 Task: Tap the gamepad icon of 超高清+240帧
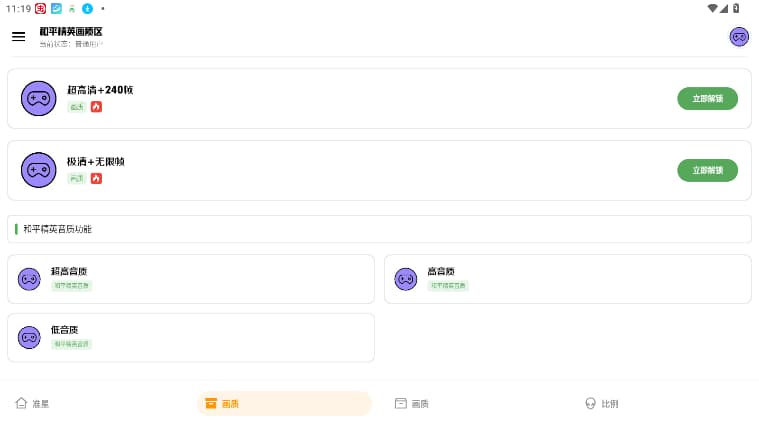click(x=39, y=98)
